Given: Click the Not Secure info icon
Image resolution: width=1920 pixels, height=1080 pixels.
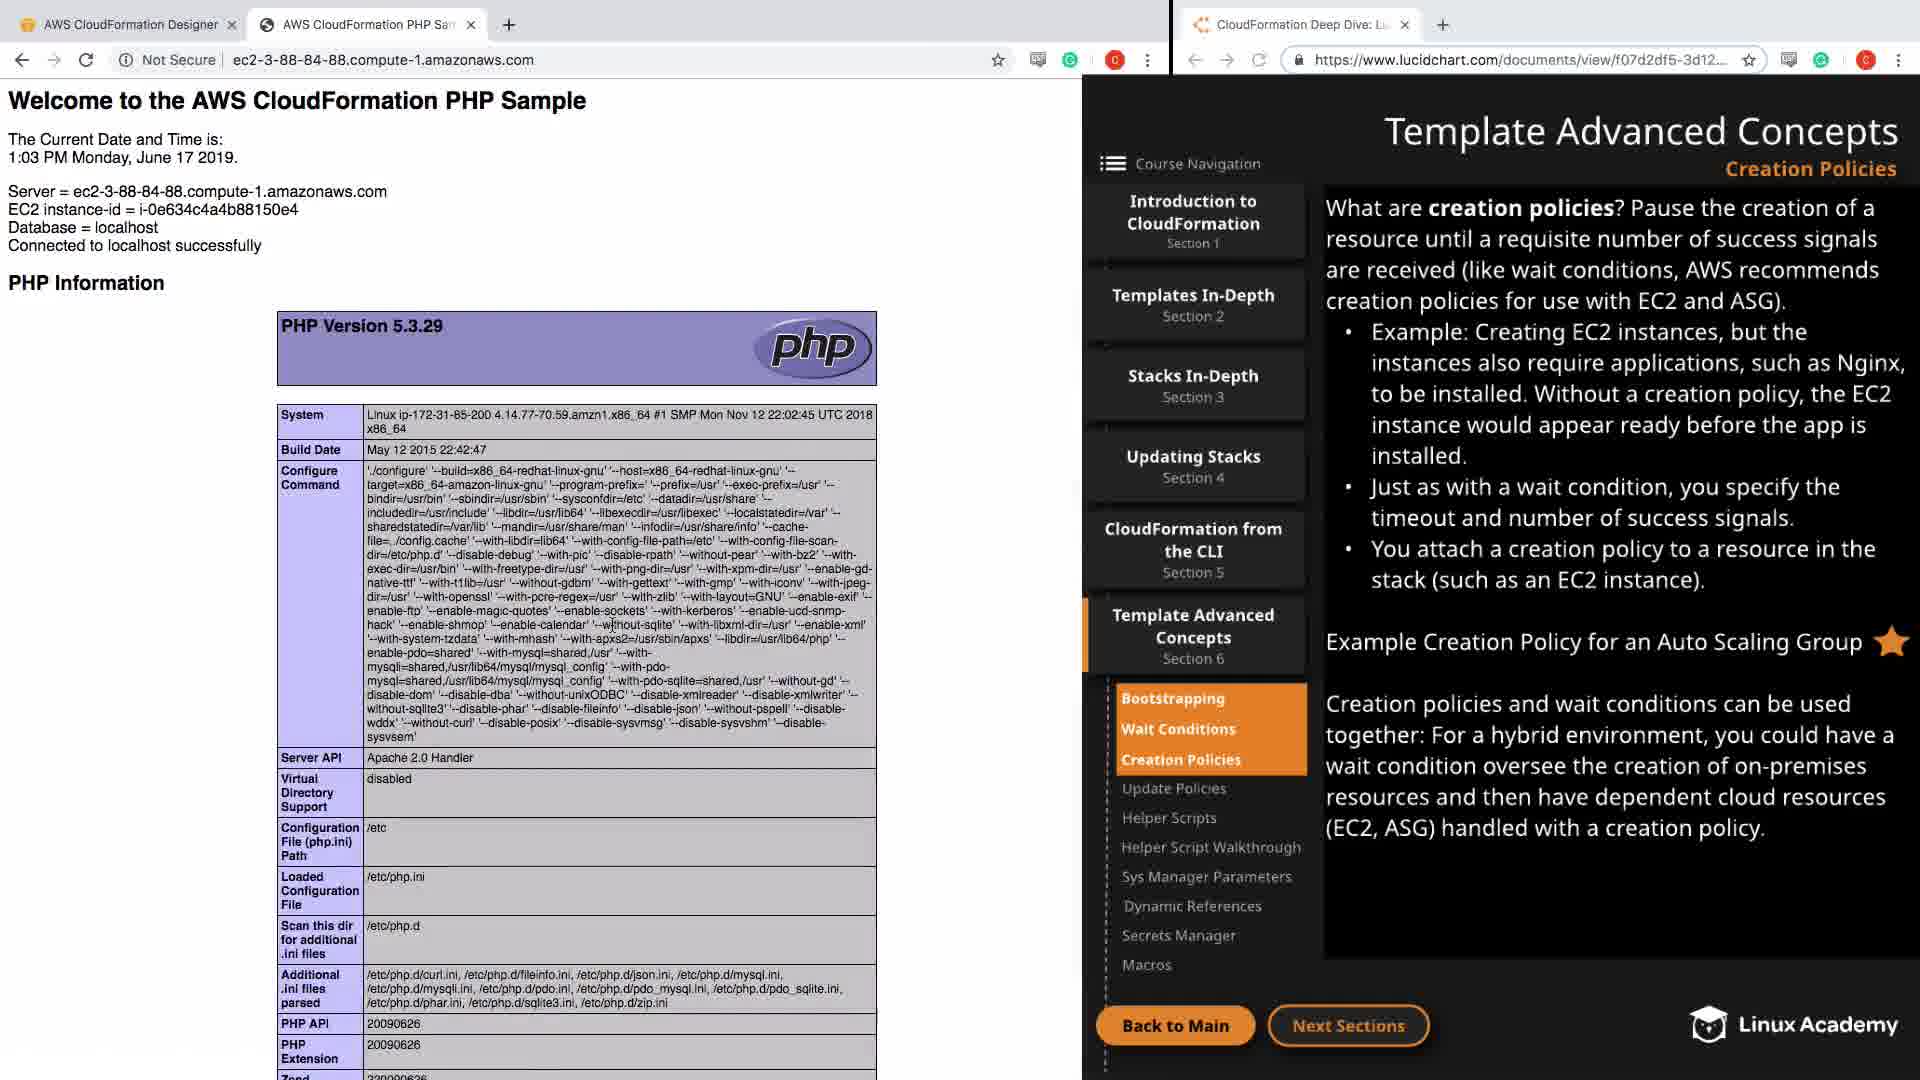Looking at the screenshot, I should pyautogui.click(x=126, y=60).
